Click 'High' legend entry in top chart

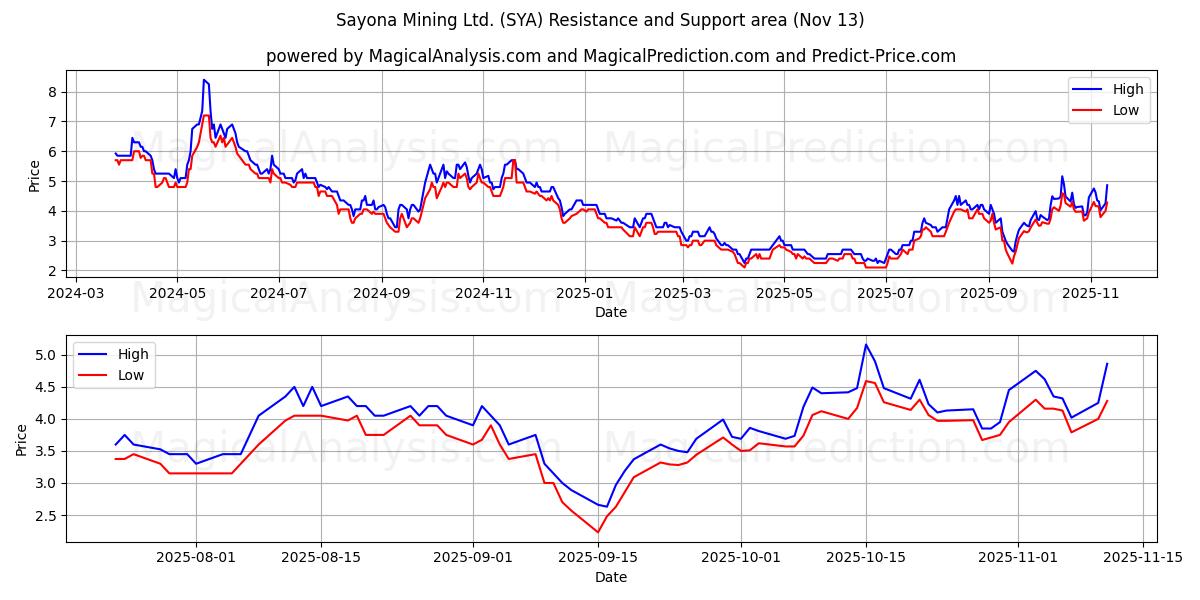1128,89
